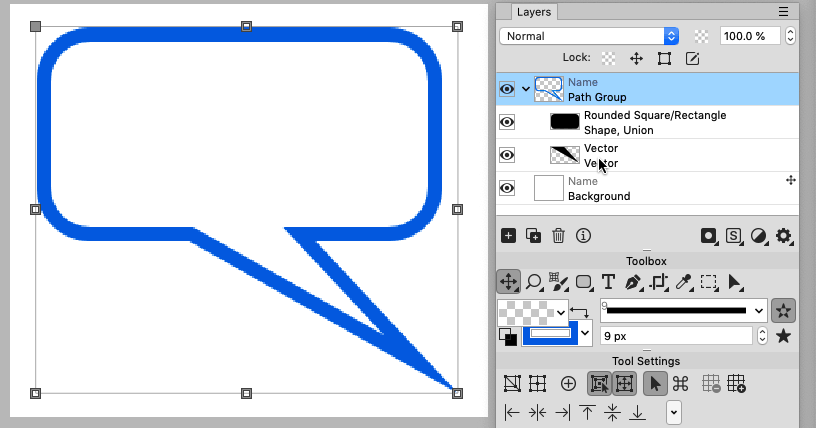Duplicate the selected layer
The width and height of the screenshot is (816, 428).
pos(533,236)
